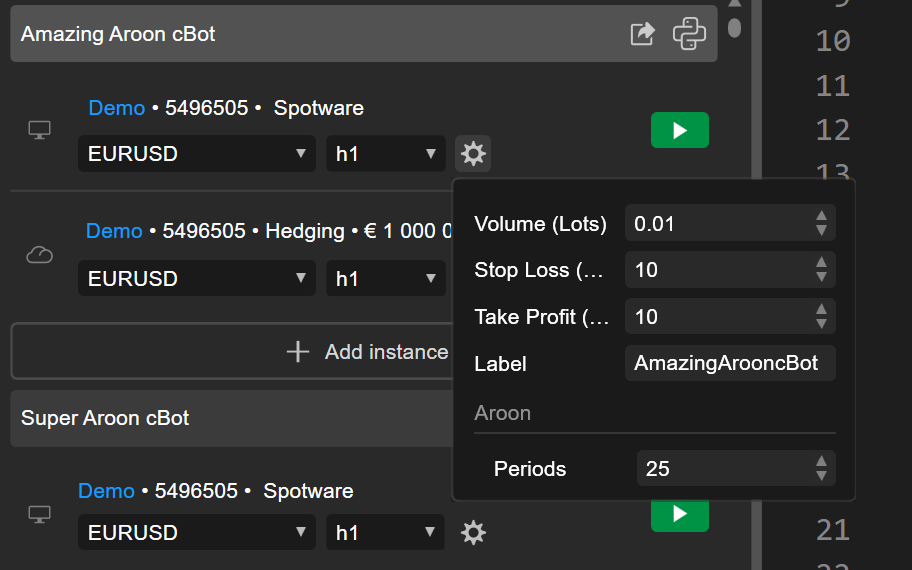This screenshot has height=570, width=912.
Task: Start the first Amazing Aroon instance
Action: pyautogui.click(x=679, y=130)
